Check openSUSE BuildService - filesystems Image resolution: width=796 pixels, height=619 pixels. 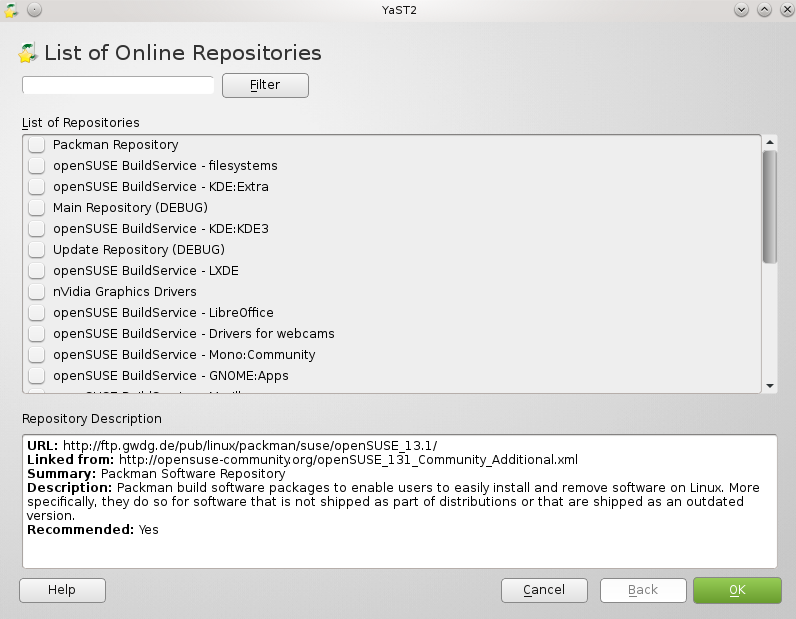point(36,166)
